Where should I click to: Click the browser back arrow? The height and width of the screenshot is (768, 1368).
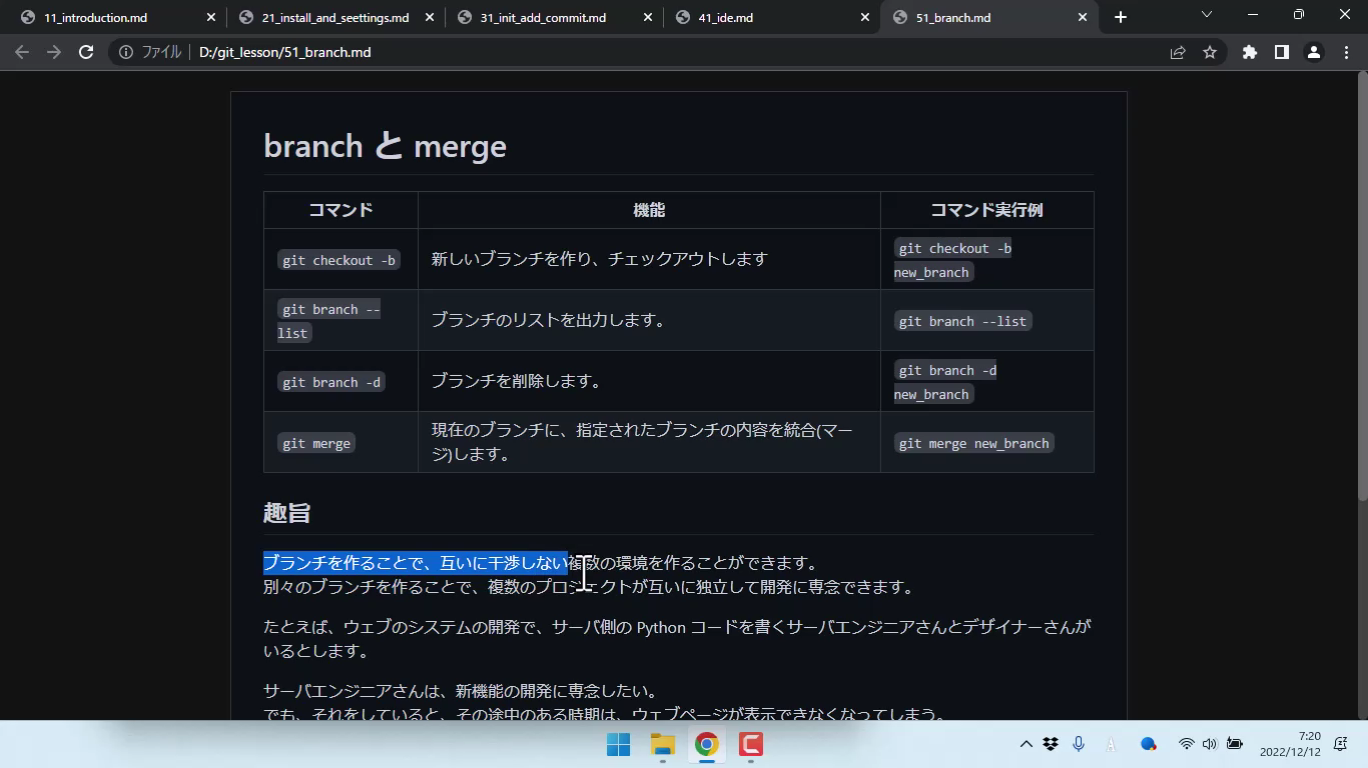[x=22, y=52]
